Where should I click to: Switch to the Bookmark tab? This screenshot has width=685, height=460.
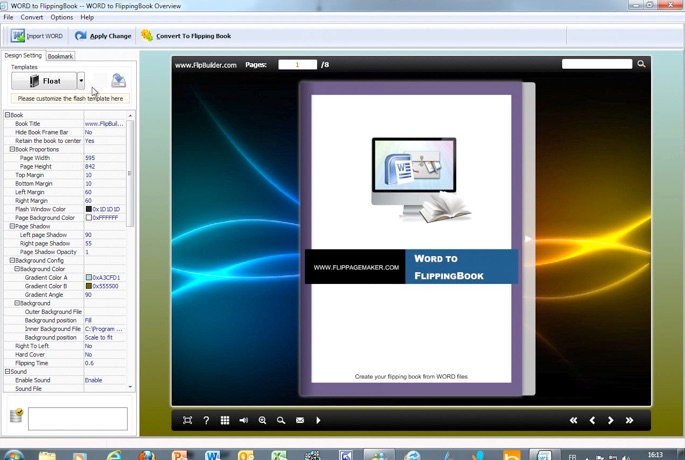tap(60, 56)
